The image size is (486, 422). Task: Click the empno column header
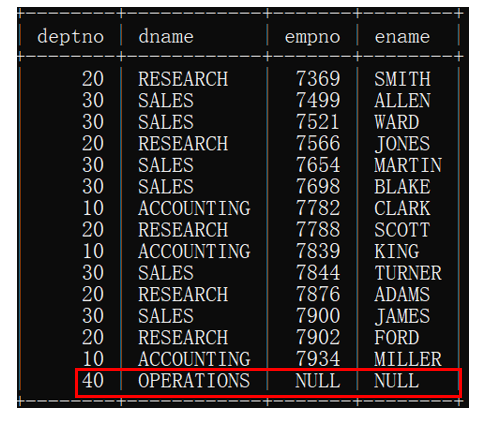pos(312,38)
